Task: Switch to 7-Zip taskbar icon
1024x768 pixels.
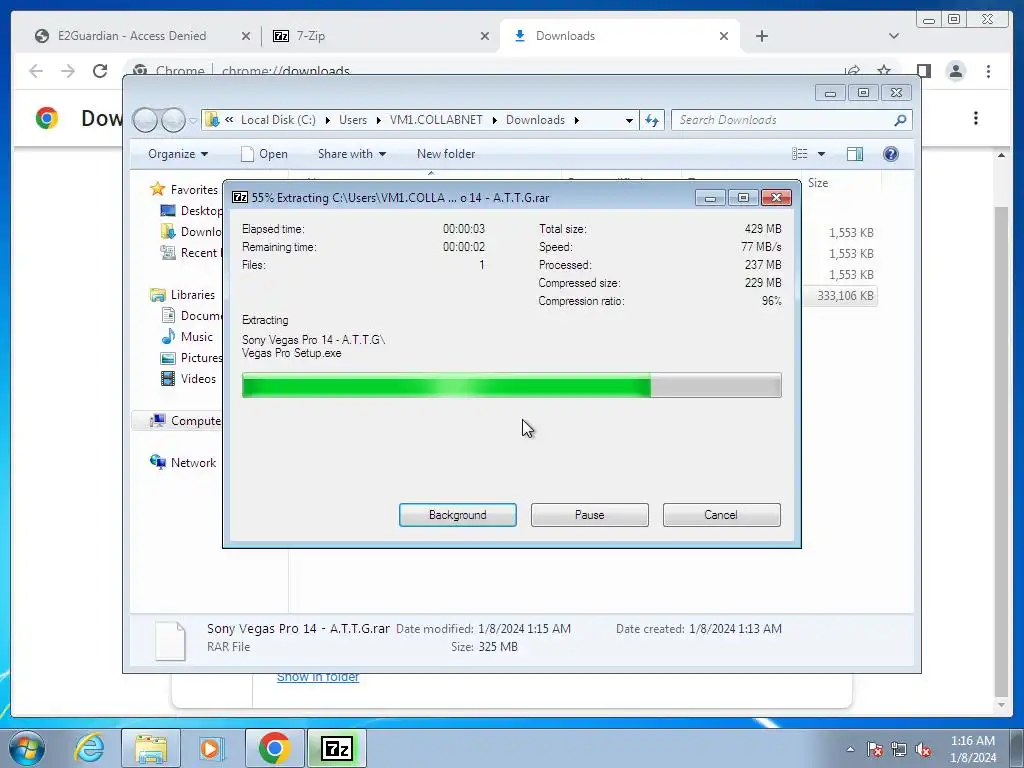Action: (337, 748)
